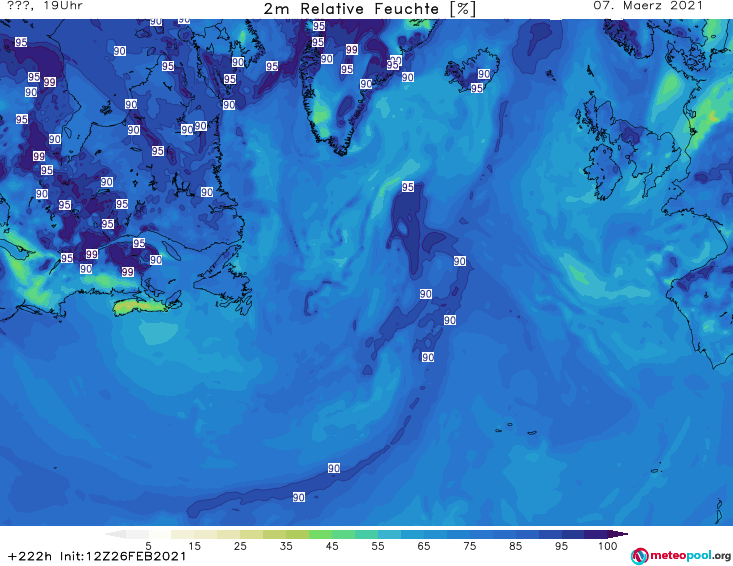This screenshot has width=733, height=566.
Task: Click the 95 contour label on Iceland
Action: pyautogui.click(x=476, y=88)
